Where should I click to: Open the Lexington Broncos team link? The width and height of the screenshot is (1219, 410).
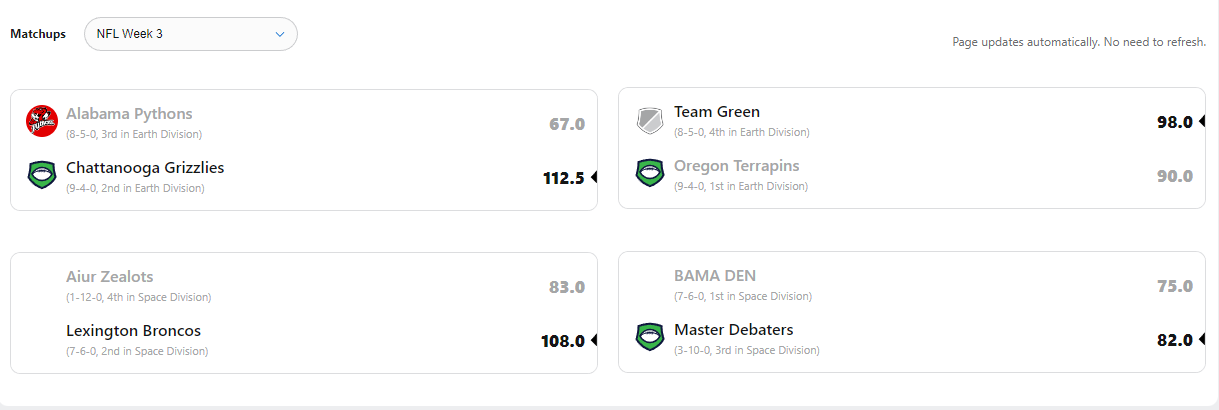click(x=134, y=331)
